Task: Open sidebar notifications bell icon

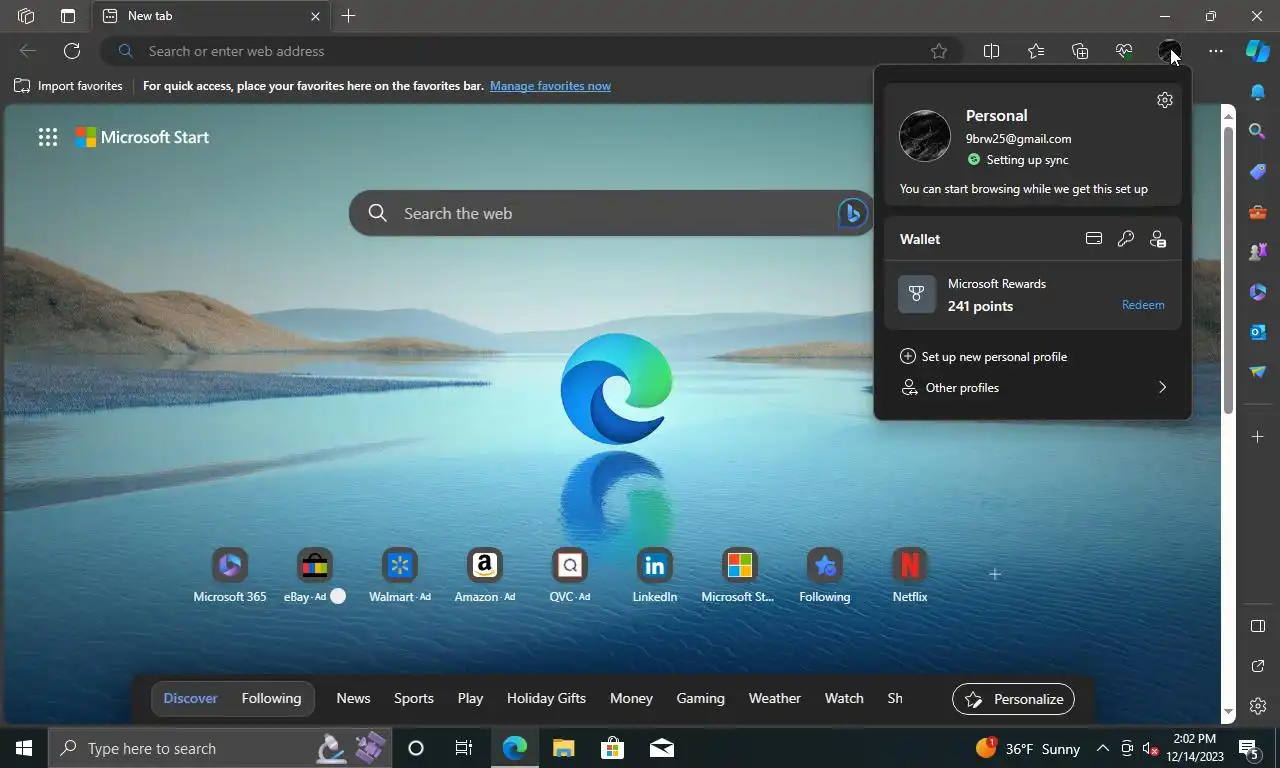Action: click(x=1258, y=92)
